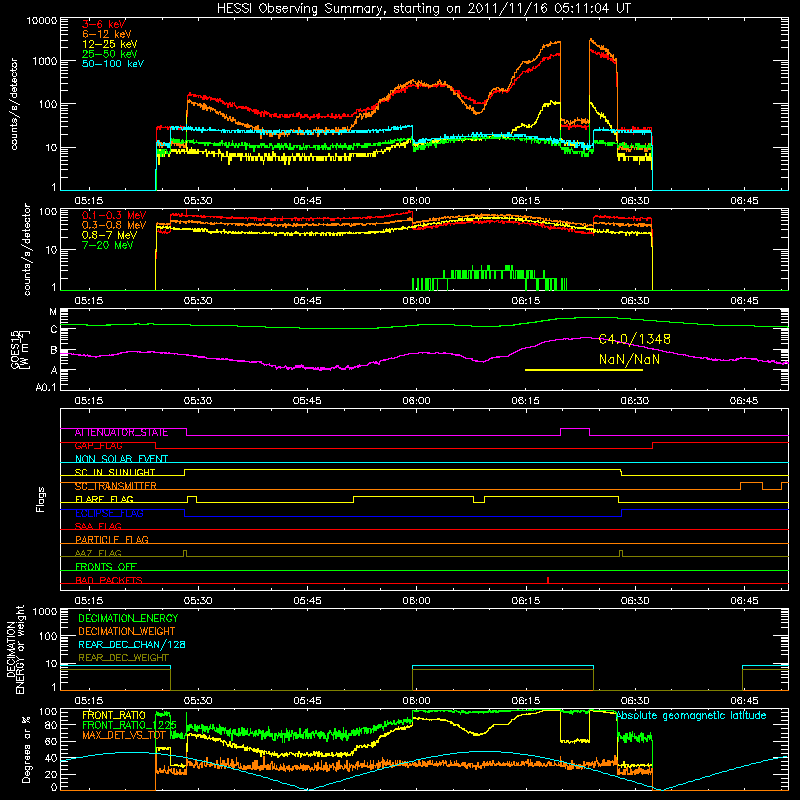
Task: Click the 05:30 tick label under the GOES plot
Action: click(x=198, y=401)
